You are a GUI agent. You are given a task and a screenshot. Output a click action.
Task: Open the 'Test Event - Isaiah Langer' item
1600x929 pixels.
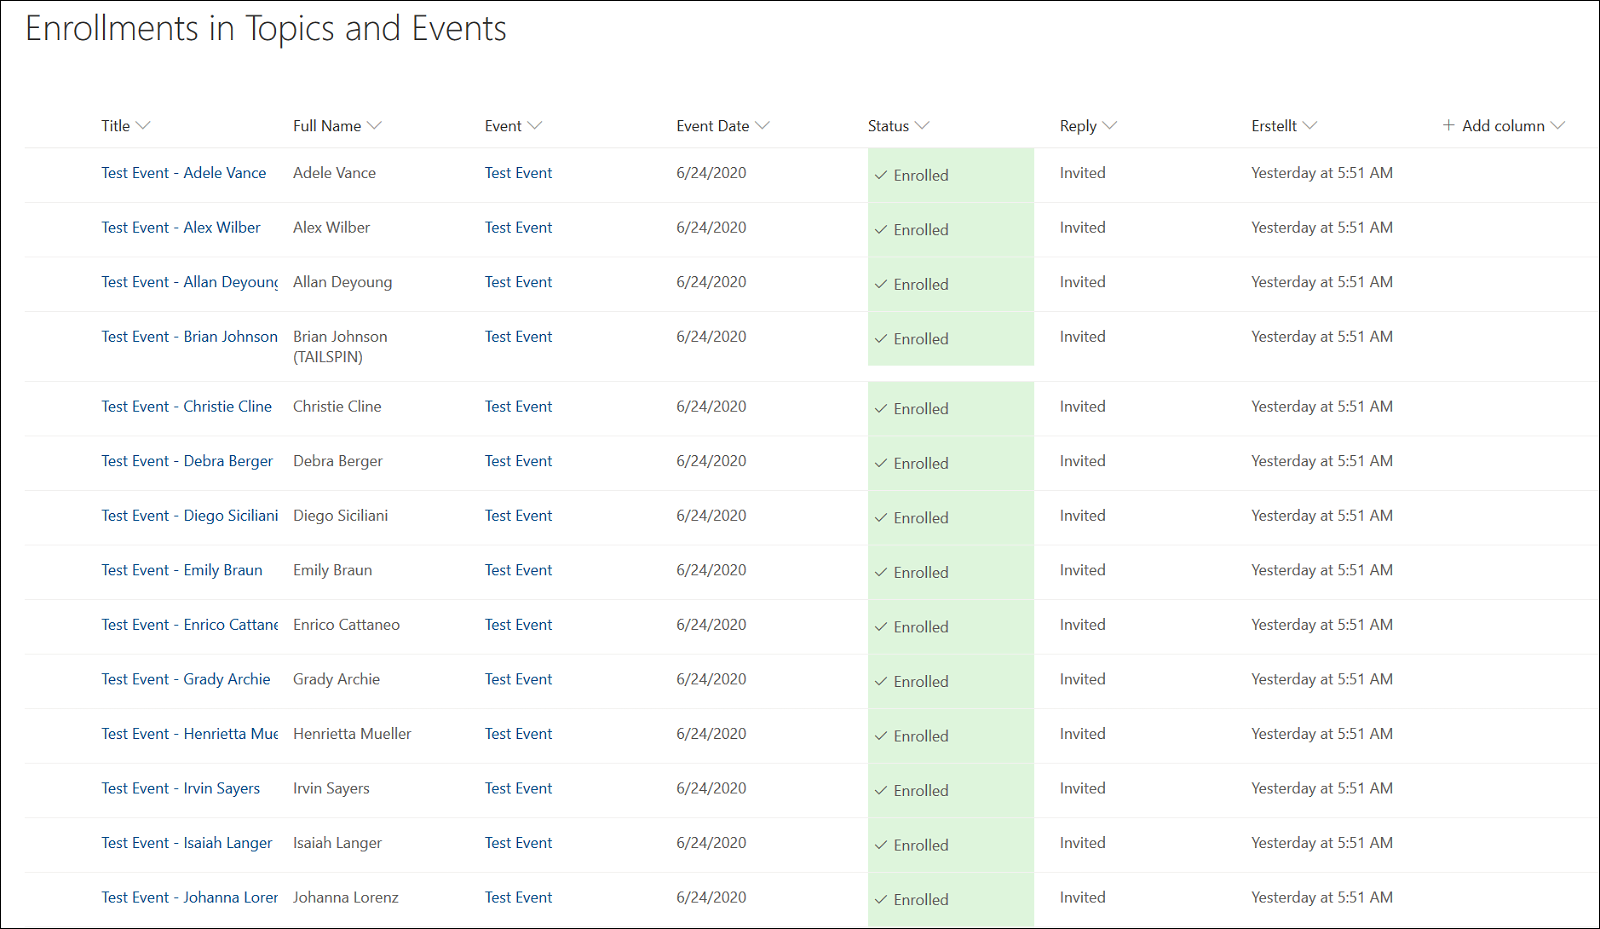pyautogui.click(x=186, y=843)
